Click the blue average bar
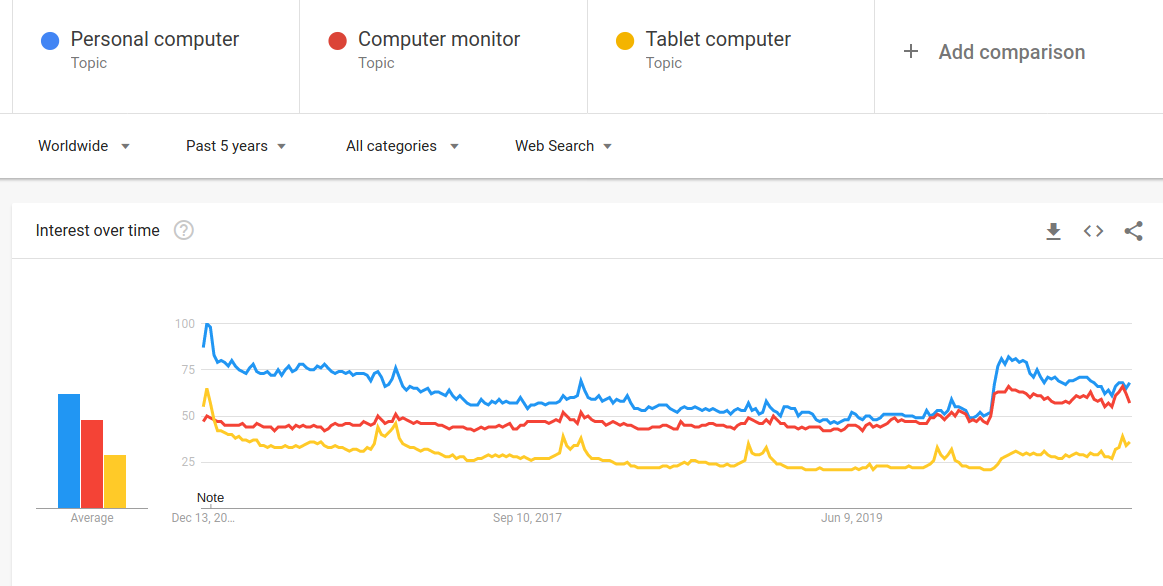Screen dimensions: 1163x586 [69, 450]
